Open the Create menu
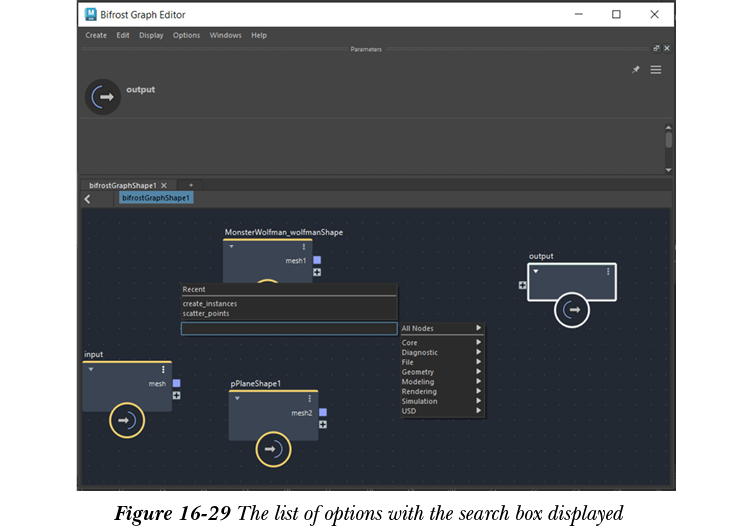The image size is (739, 531). 96,35
